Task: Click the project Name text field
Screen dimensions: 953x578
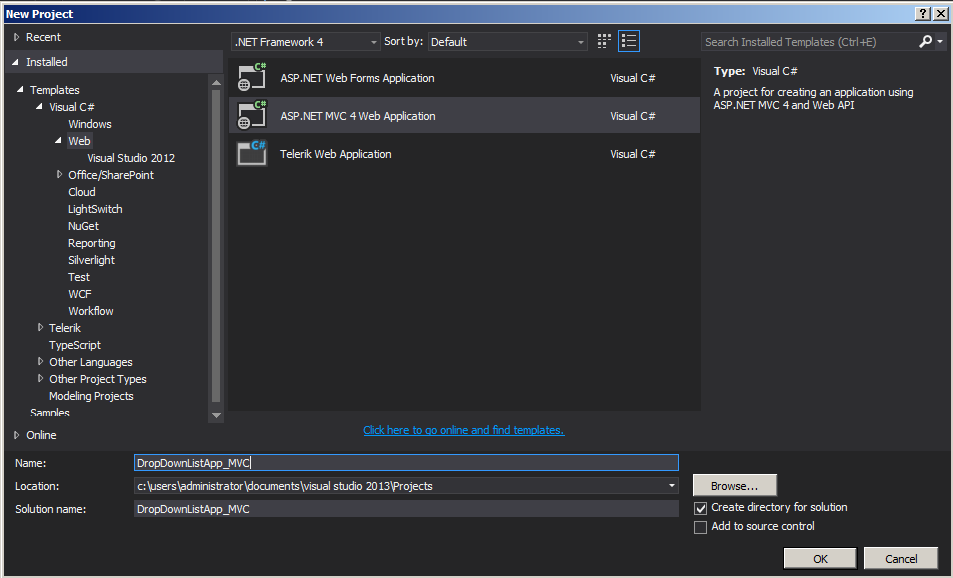Action: (x=406, y=463)
